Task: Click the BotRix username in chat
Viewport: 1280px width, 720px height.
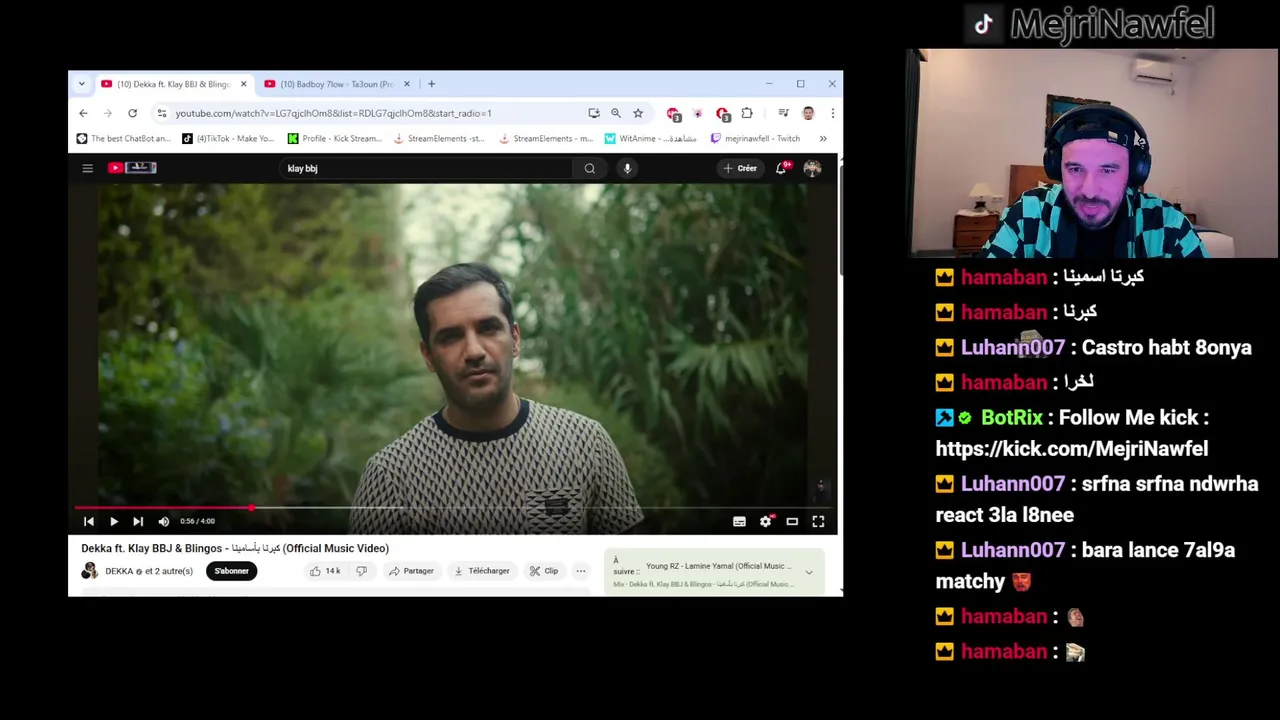Action: 1011,417
